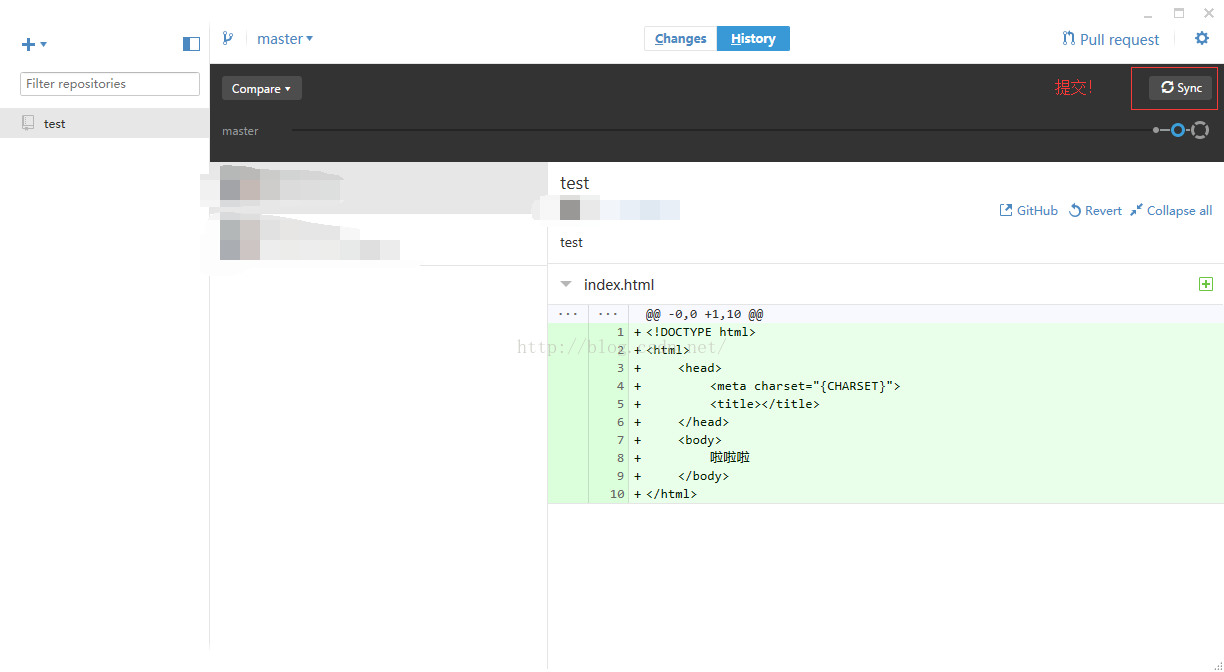The image size is (1224, 672).
Task: Select the blue commit marker on timeline
Action: pyautogui.click(x=1178, y=130)
